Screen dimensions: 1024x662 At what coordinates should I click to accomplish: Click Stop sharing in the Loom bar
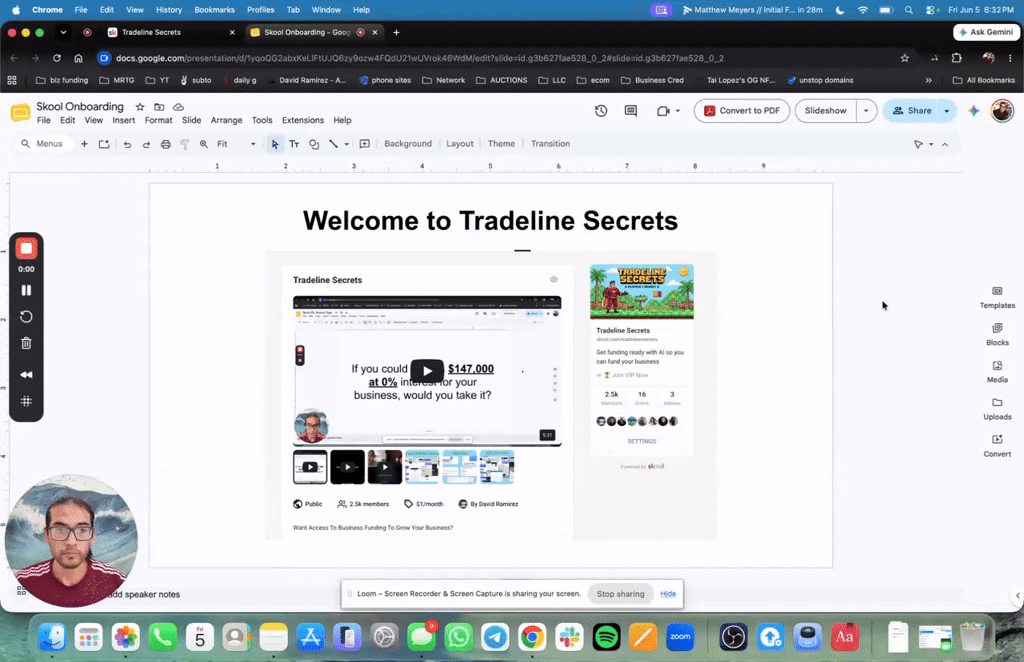[620, 594]
